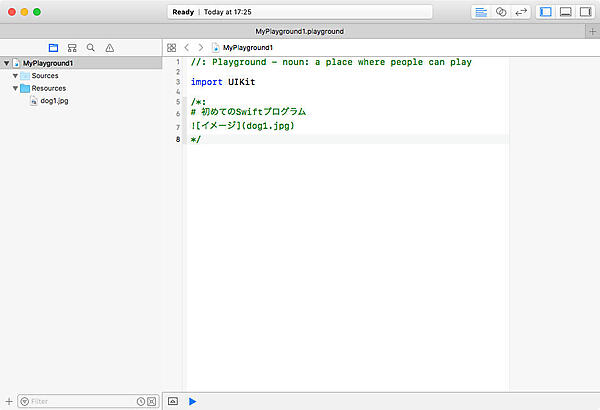The width and height of the screenshot is (600, 410).
Task: Toggle the bottom Debug area panel
Action: [x=565, y=12]
